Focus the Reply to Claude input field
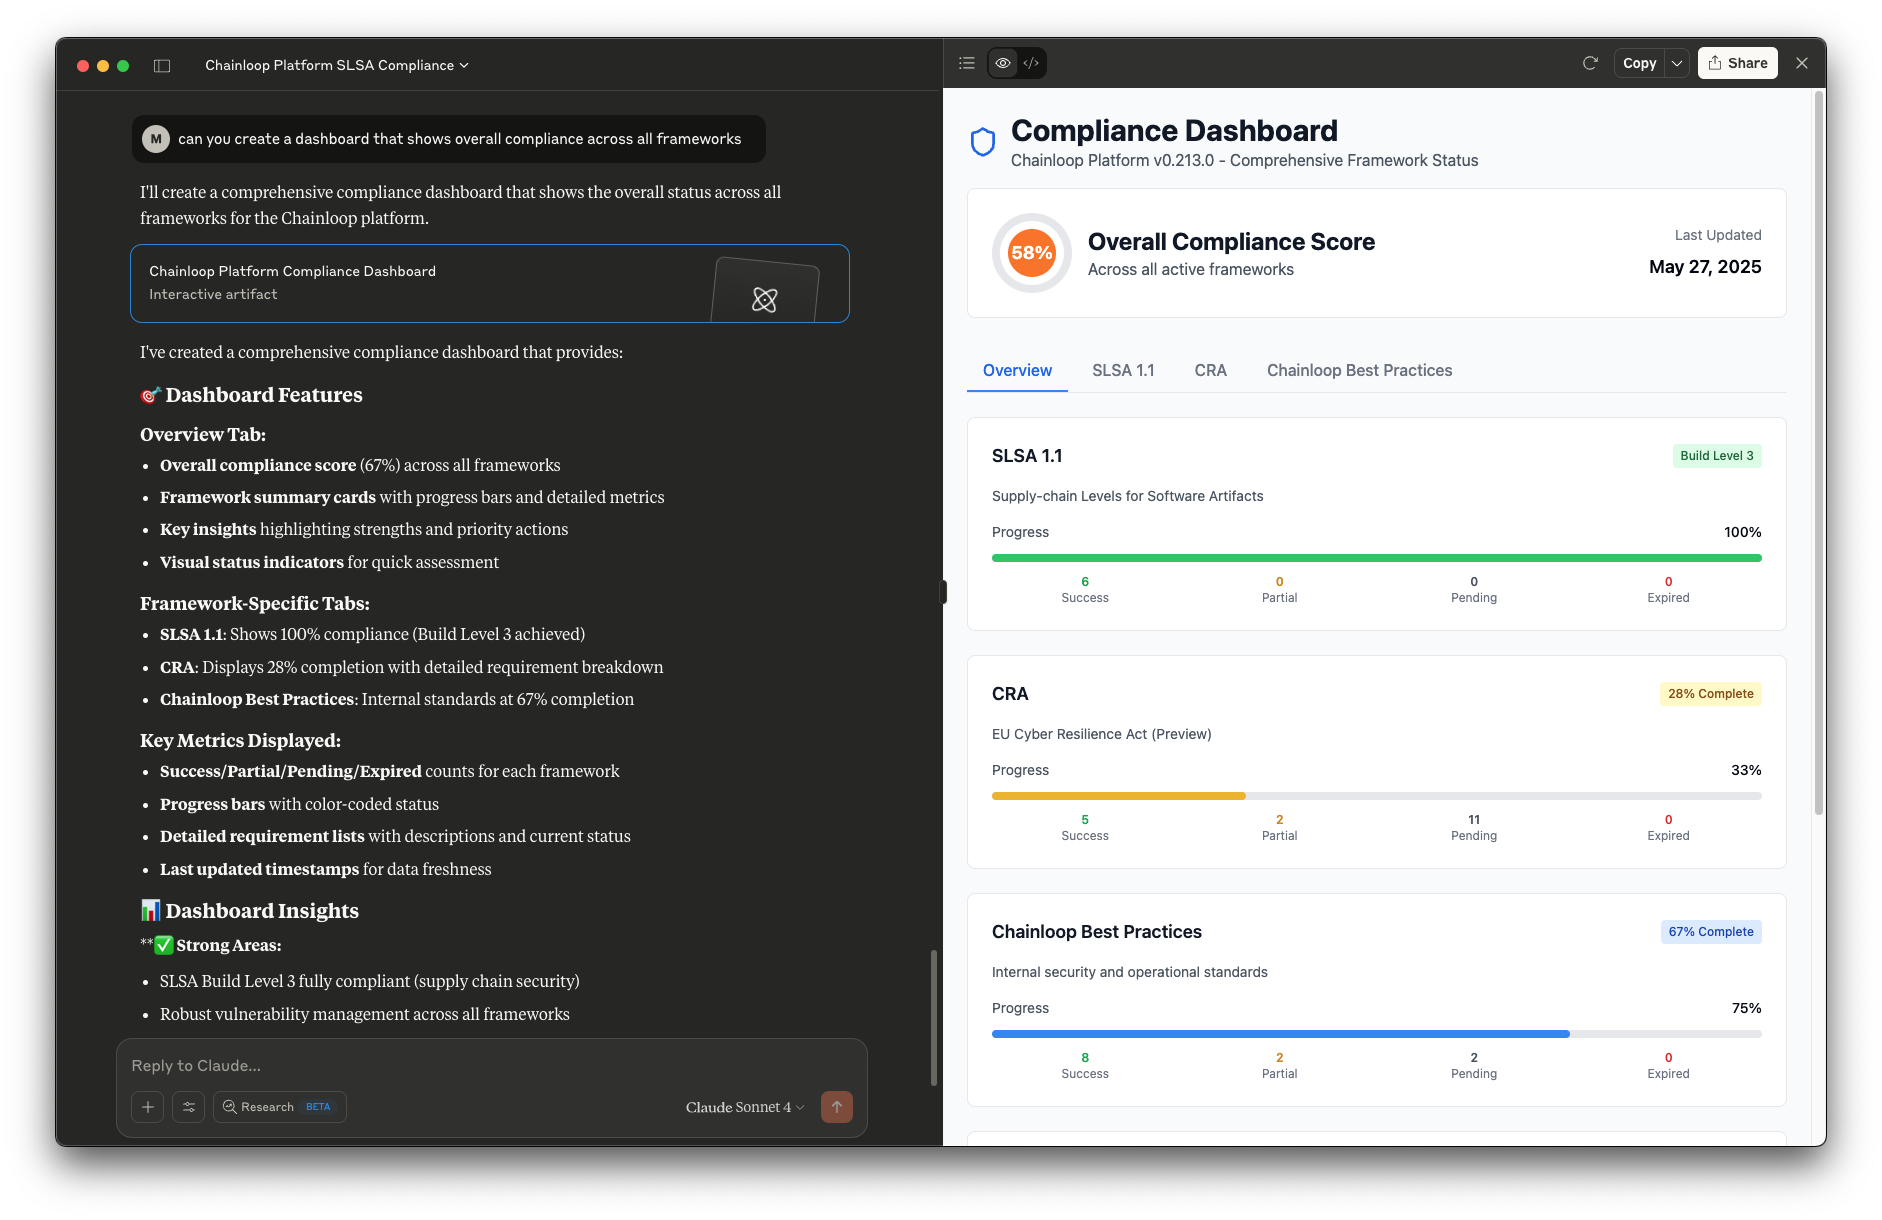 (x=491, y=1065)
